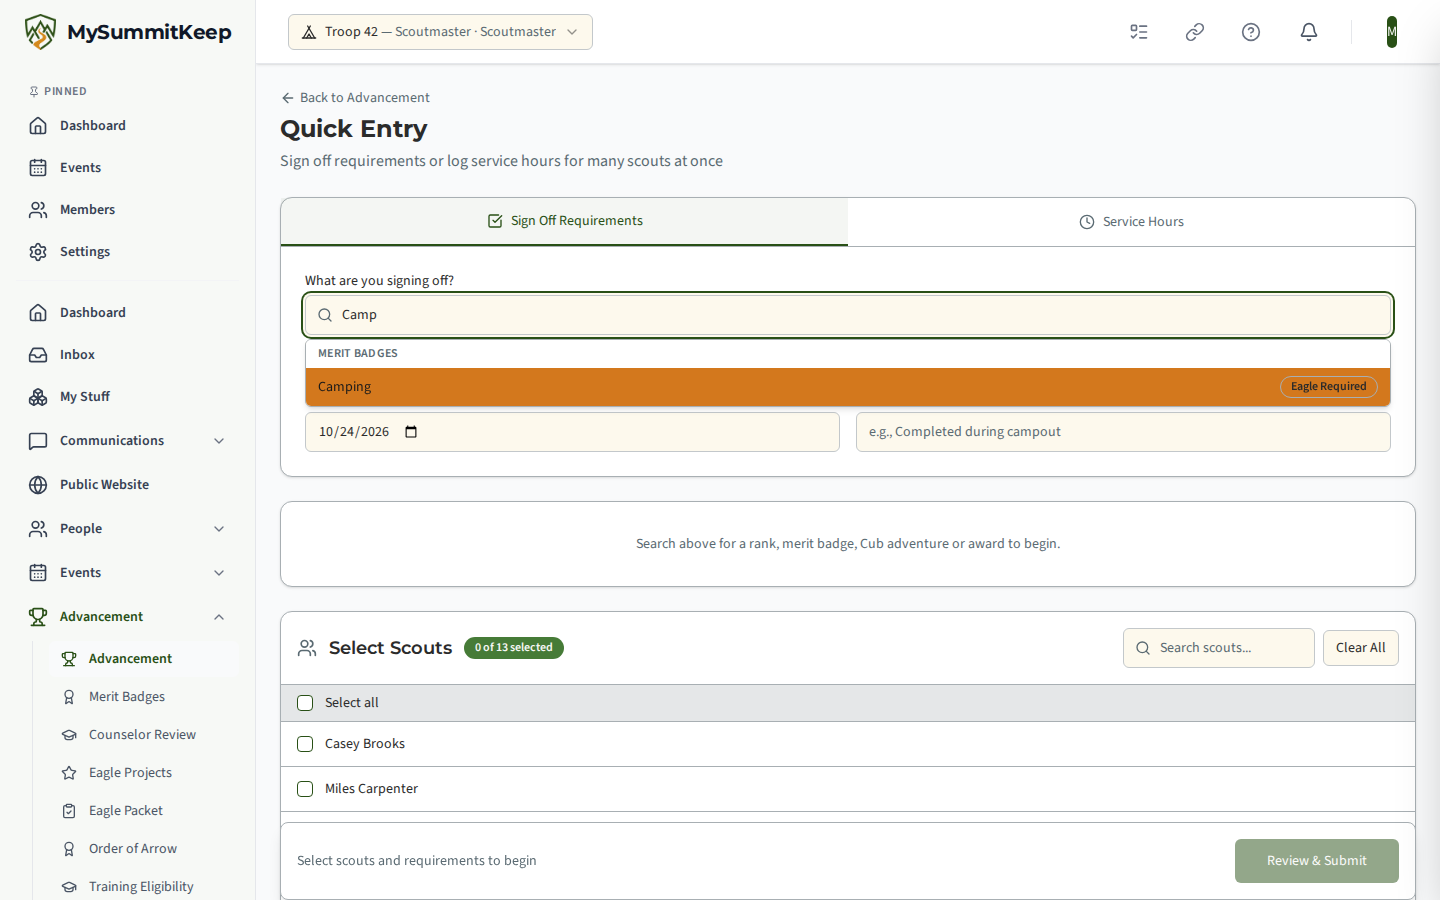Click the search magnifier in signing-off field
1440x900 pixels.
click(325, 315)
